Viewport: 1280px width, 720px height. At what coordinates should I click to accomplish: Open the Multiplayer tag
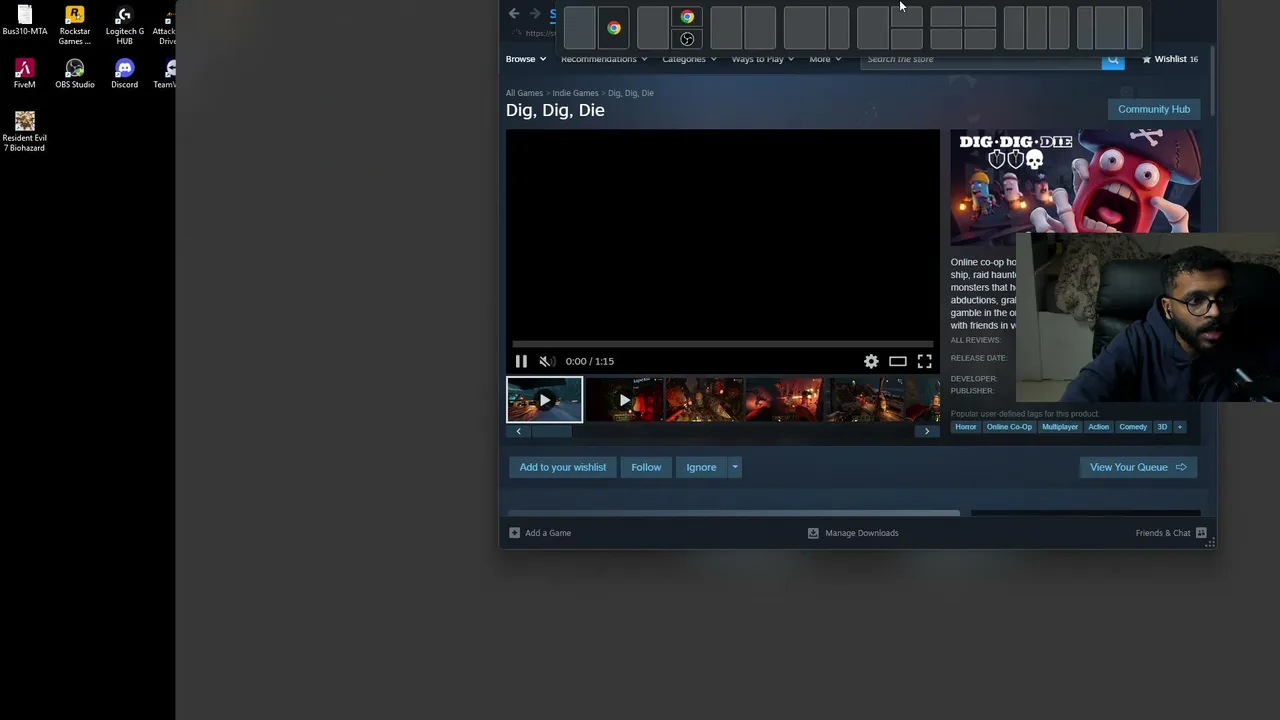pyautogui.click(x=1060, y=427)
